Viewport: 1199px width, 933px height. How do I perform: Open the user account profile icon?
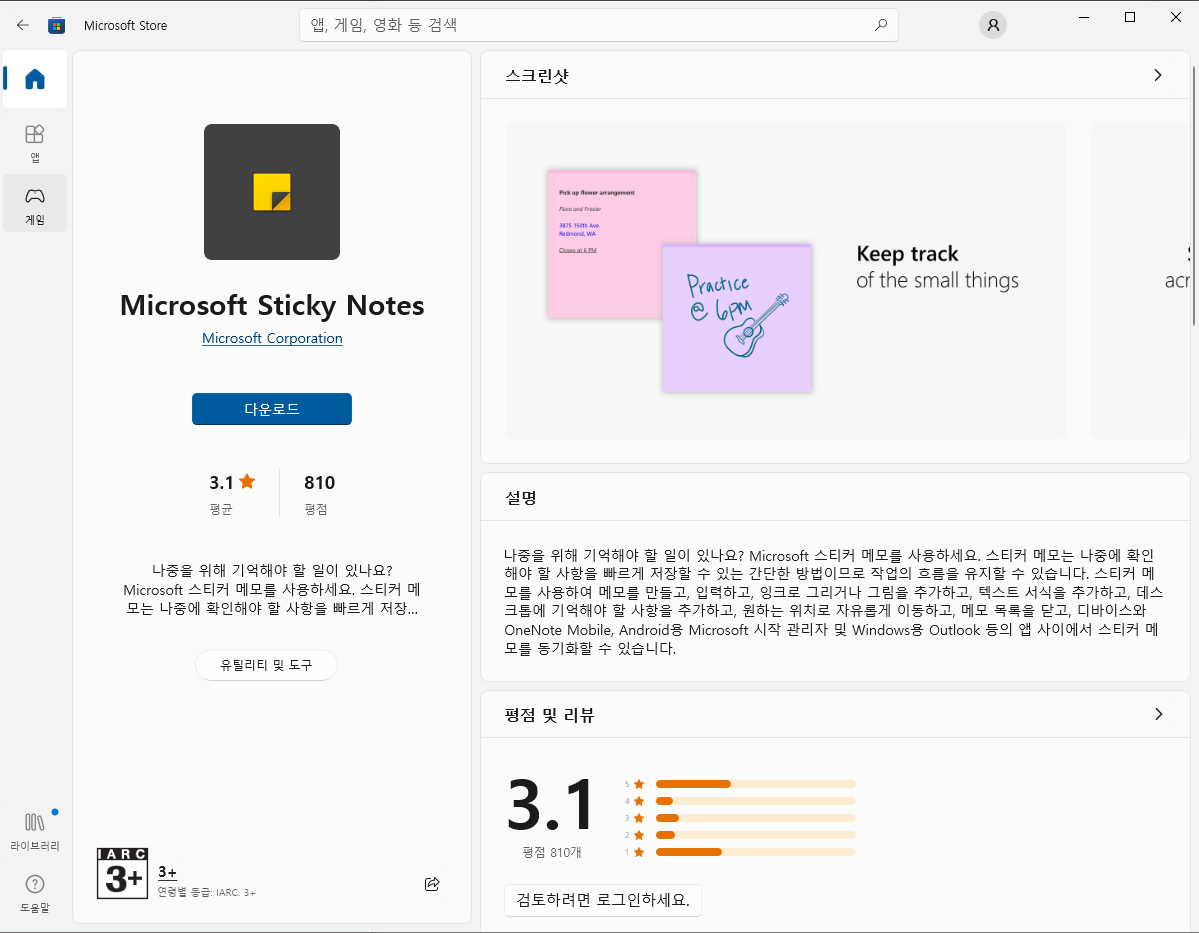pos(993,25)
